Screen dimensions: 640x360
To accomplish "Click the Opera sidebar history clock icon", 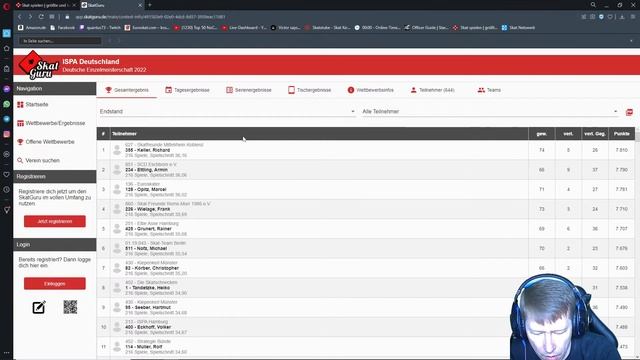I will point(7,190).
